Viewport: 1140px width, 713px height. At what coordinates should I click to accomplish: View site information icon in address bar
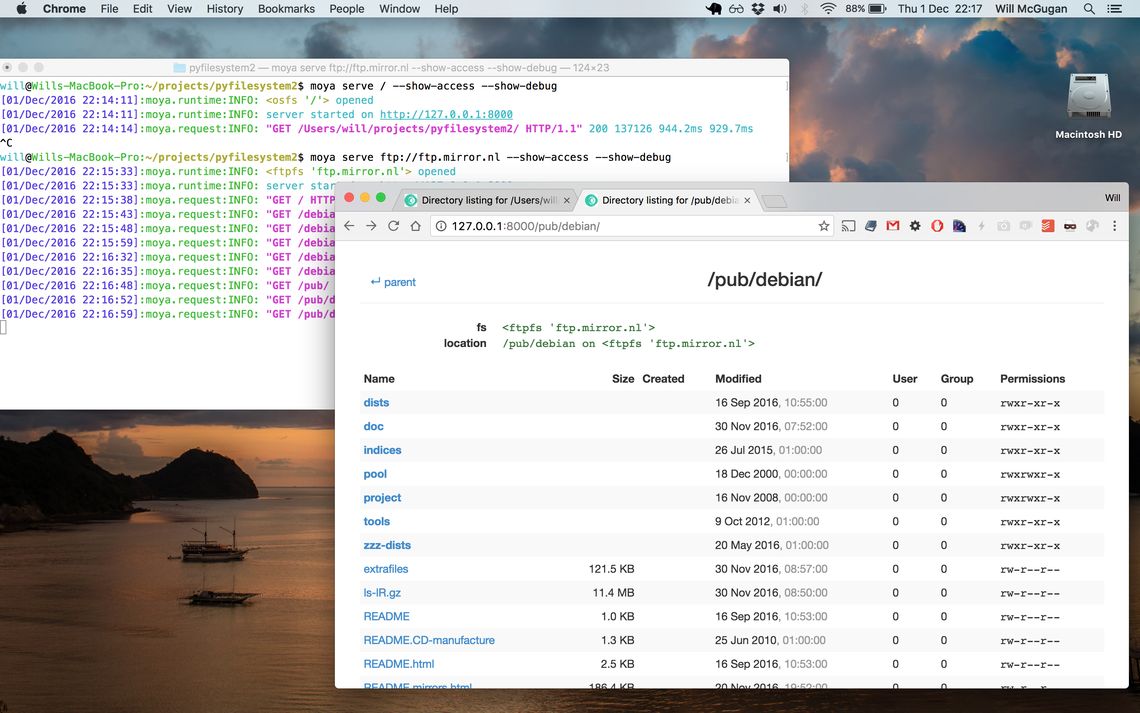[441, 226]
